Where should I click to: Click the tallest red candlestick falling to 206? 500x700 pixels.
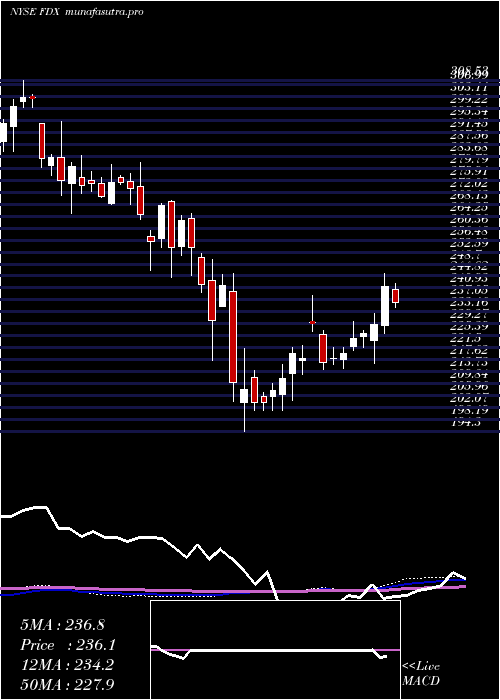point(233,337)
